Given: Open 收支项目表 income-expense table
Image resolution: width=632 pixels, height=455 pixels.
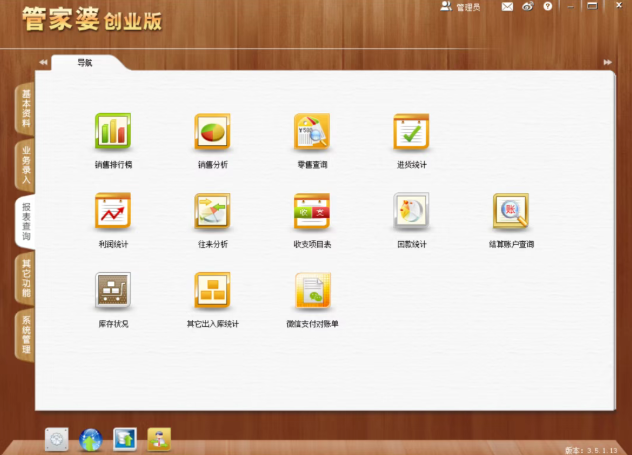Looking at the screenshot, I should click(x=311, y=212).
